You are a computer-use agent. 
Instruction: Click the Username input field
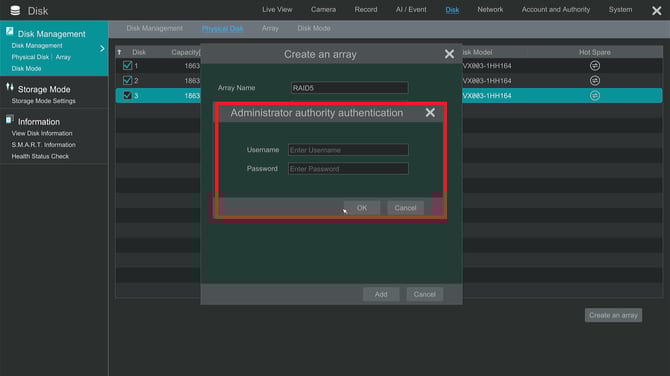point(348,150)
